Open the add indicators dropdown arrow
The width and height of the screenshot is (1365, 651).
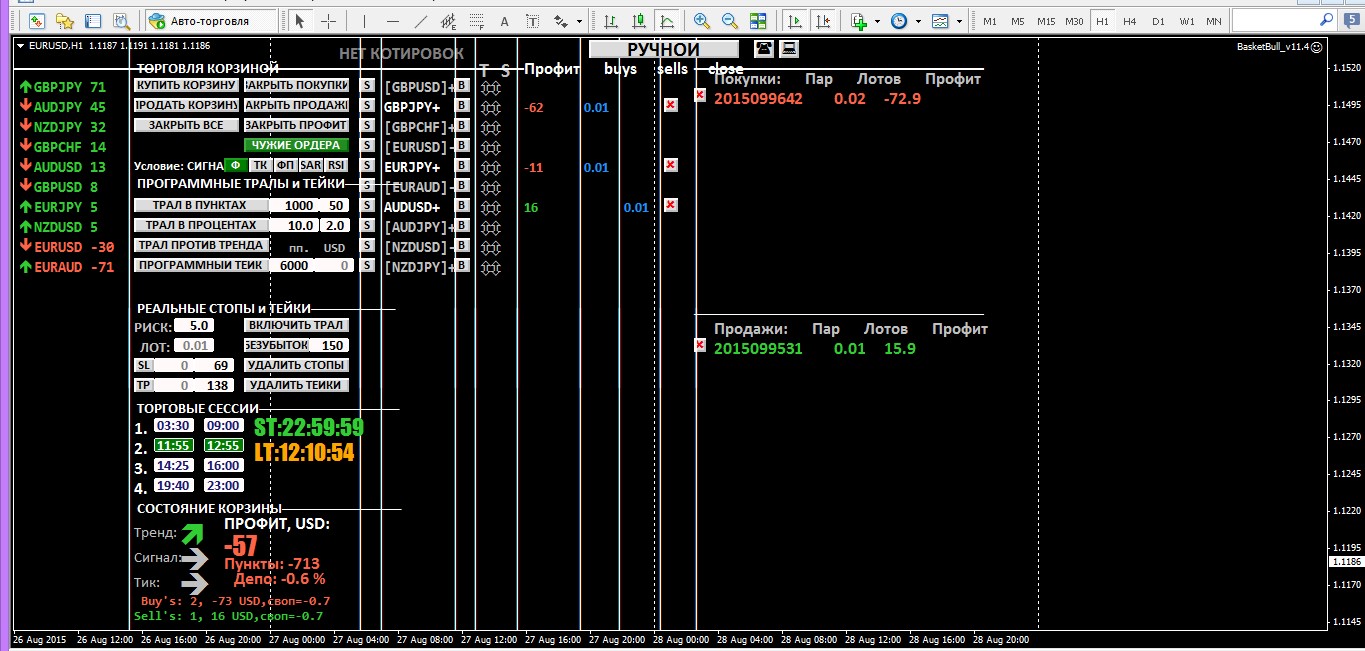pyautogui.click(x=877, y=20)
